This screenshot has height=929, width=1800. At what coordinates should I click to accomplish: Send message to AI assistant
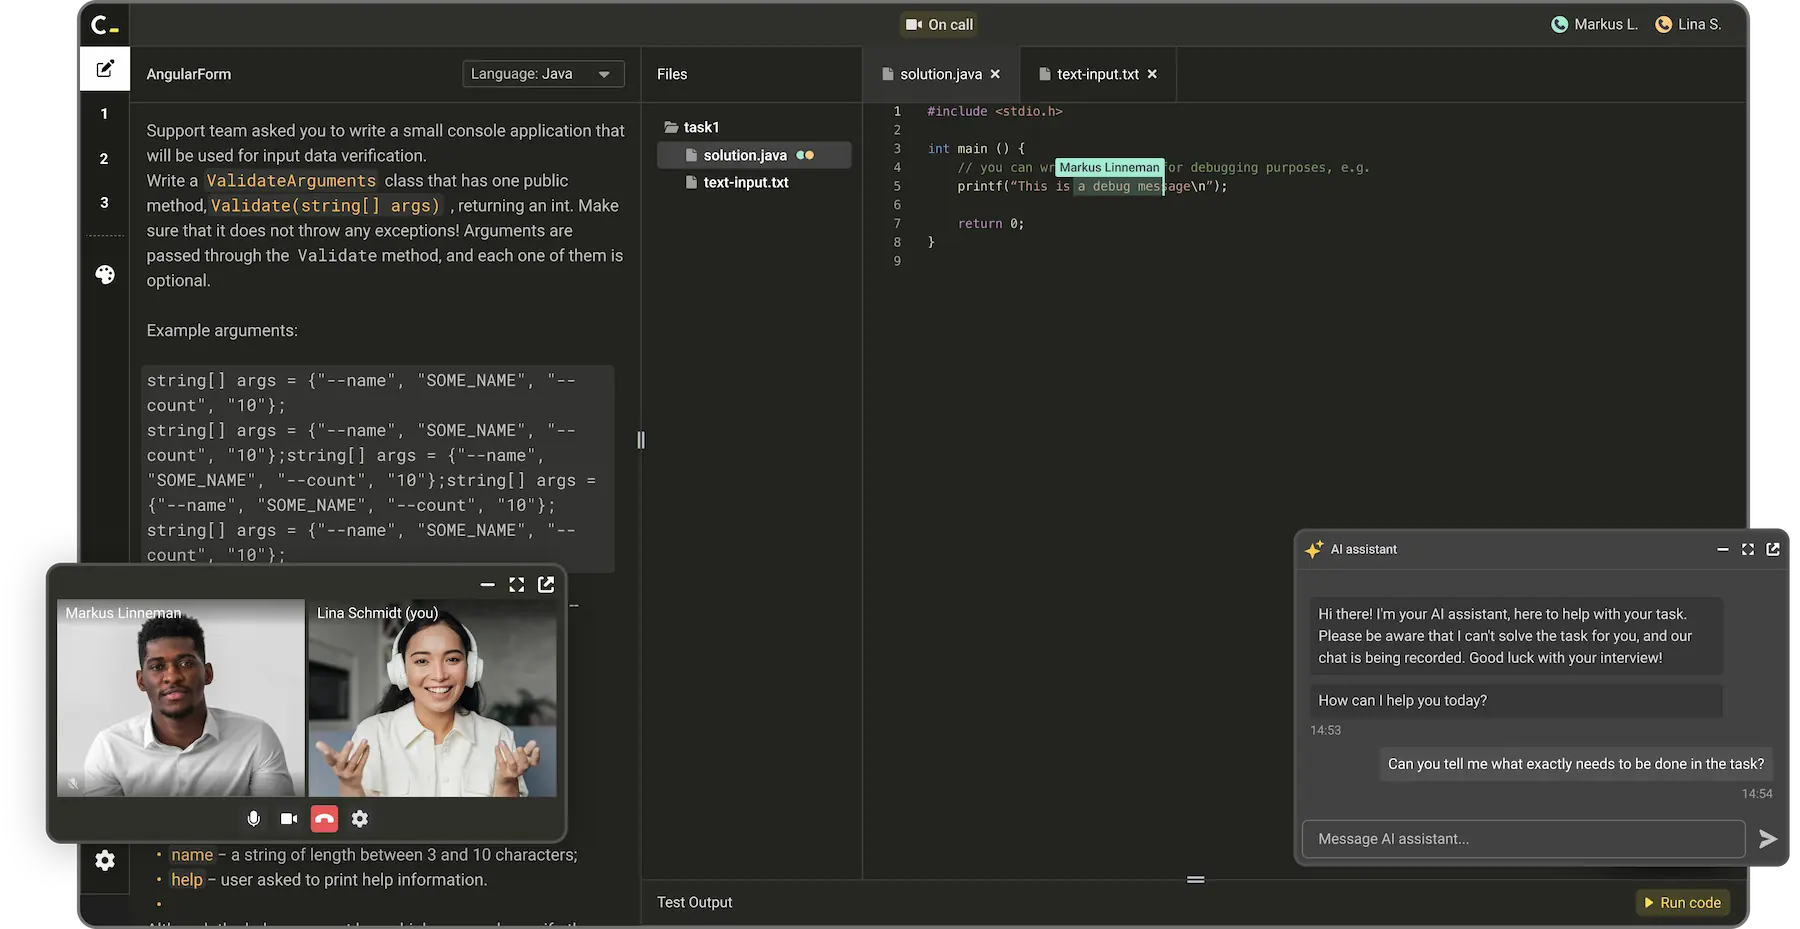(x=1768, y=839)
